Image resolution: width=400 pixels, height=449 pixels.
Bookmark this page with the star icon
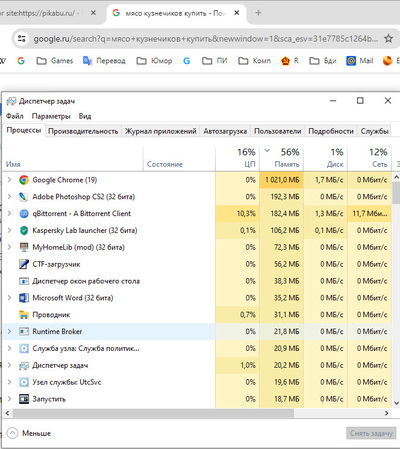click(388, 39)
